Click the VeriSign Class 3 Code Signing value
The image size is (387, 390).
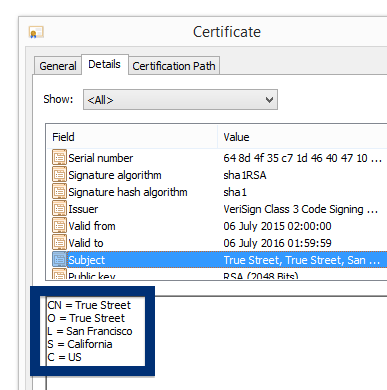[x=301, y=209]
